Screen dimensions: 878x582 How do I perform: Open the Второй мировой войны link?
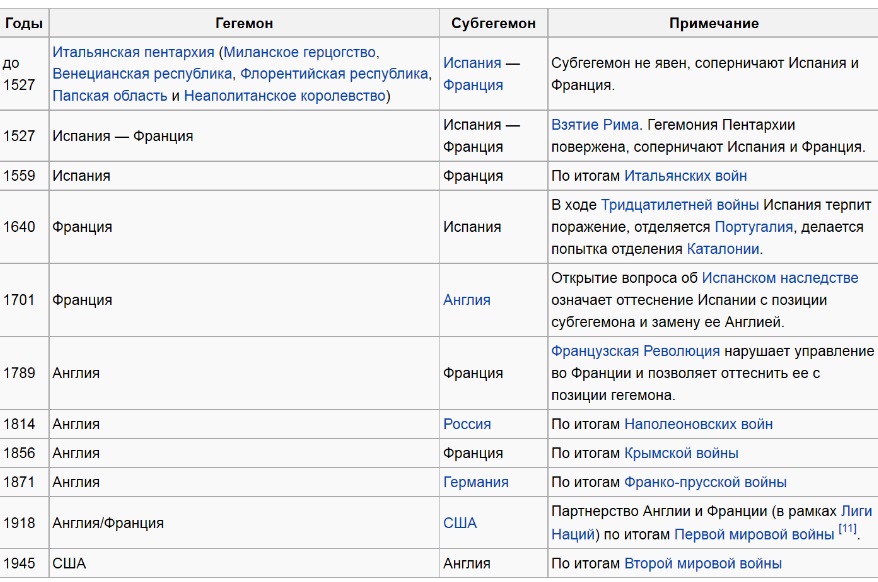(x=703, y=564)
